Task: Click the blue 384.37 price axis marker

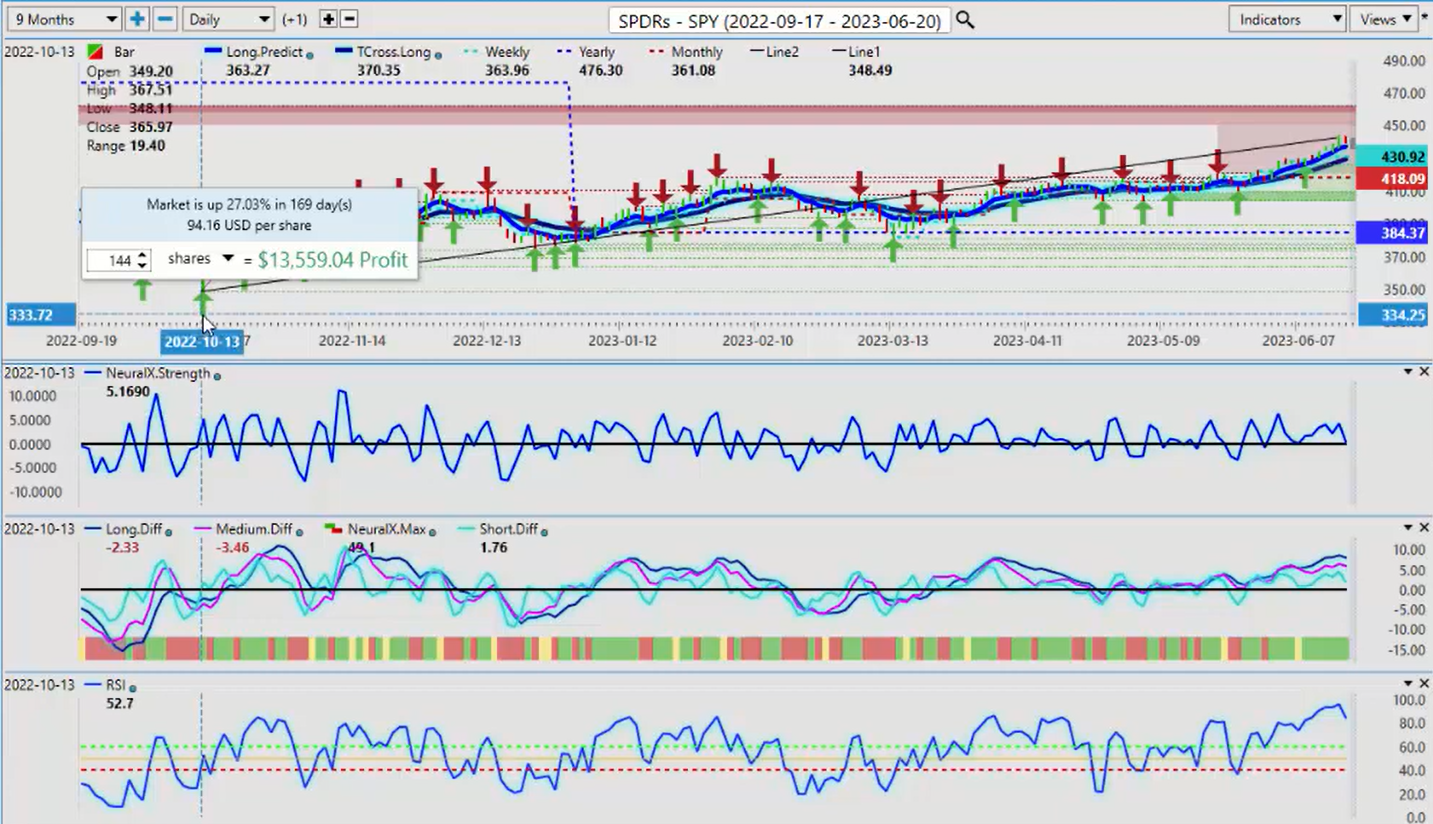Action: point(1394,233)
